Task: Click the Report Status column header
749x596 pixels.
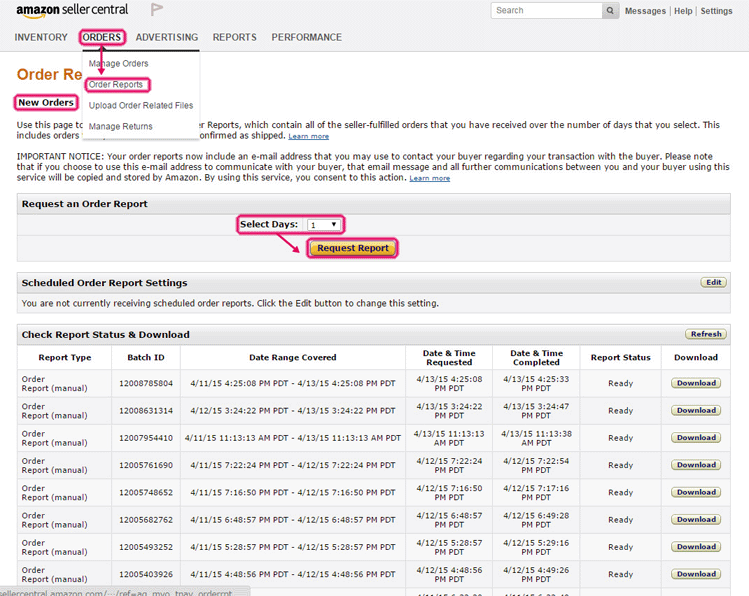Action: click(x=621, y=357)
